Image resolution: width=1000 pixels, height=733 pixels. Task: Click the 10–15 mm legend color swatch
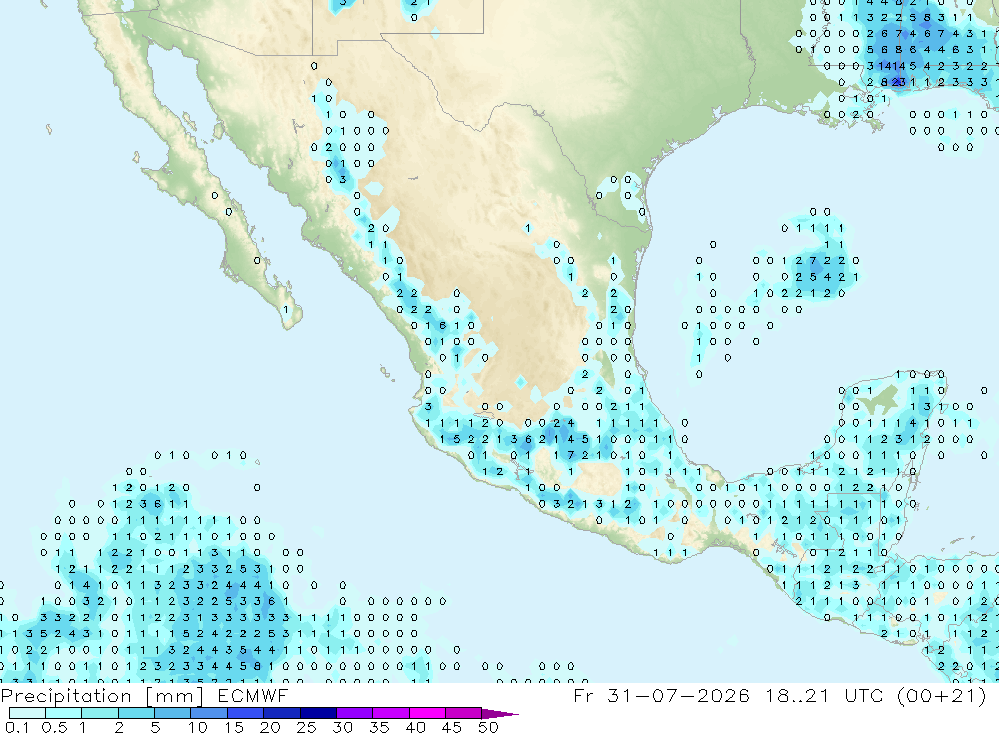click(209, 713)
